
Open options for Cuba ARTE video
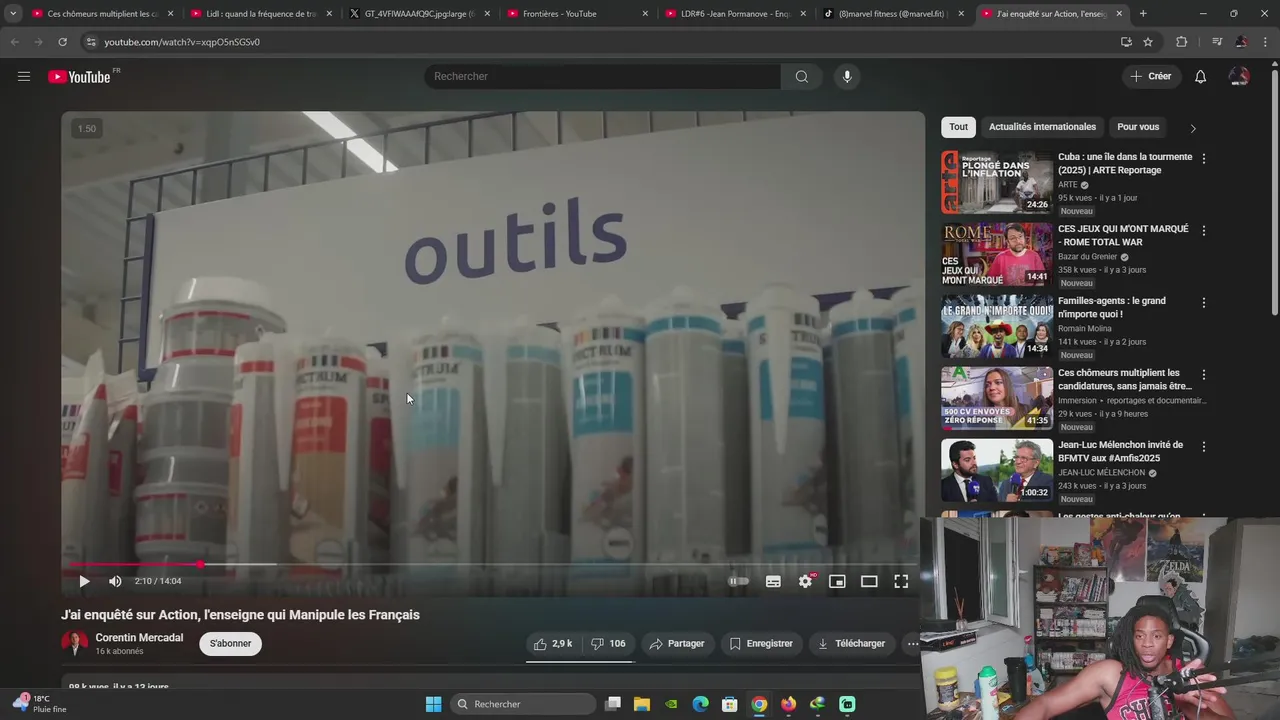click(x=1203, y=159)
